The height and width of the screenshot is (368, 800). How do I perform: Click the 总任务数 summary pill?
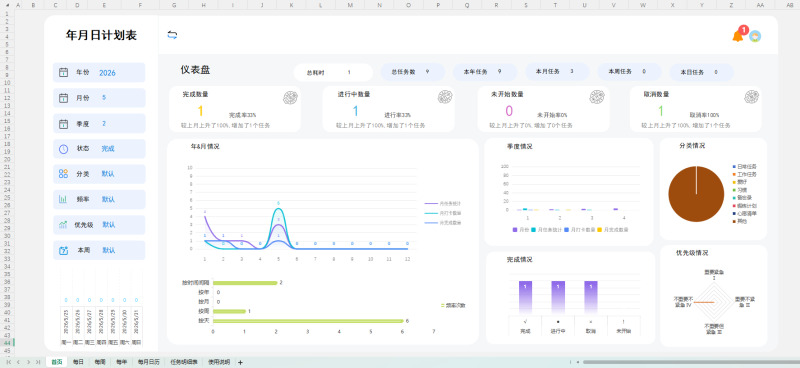point(412,72)
